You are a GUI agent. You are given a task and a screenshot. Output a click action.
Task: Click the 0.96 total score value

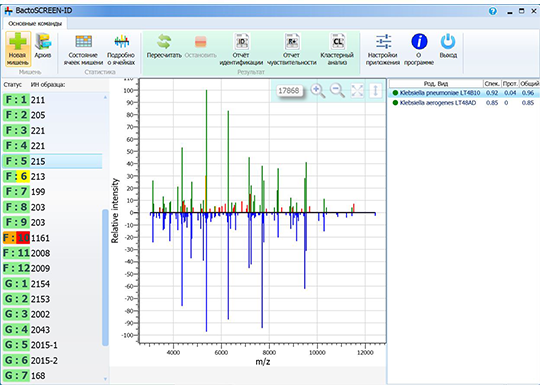pos(528,93)
